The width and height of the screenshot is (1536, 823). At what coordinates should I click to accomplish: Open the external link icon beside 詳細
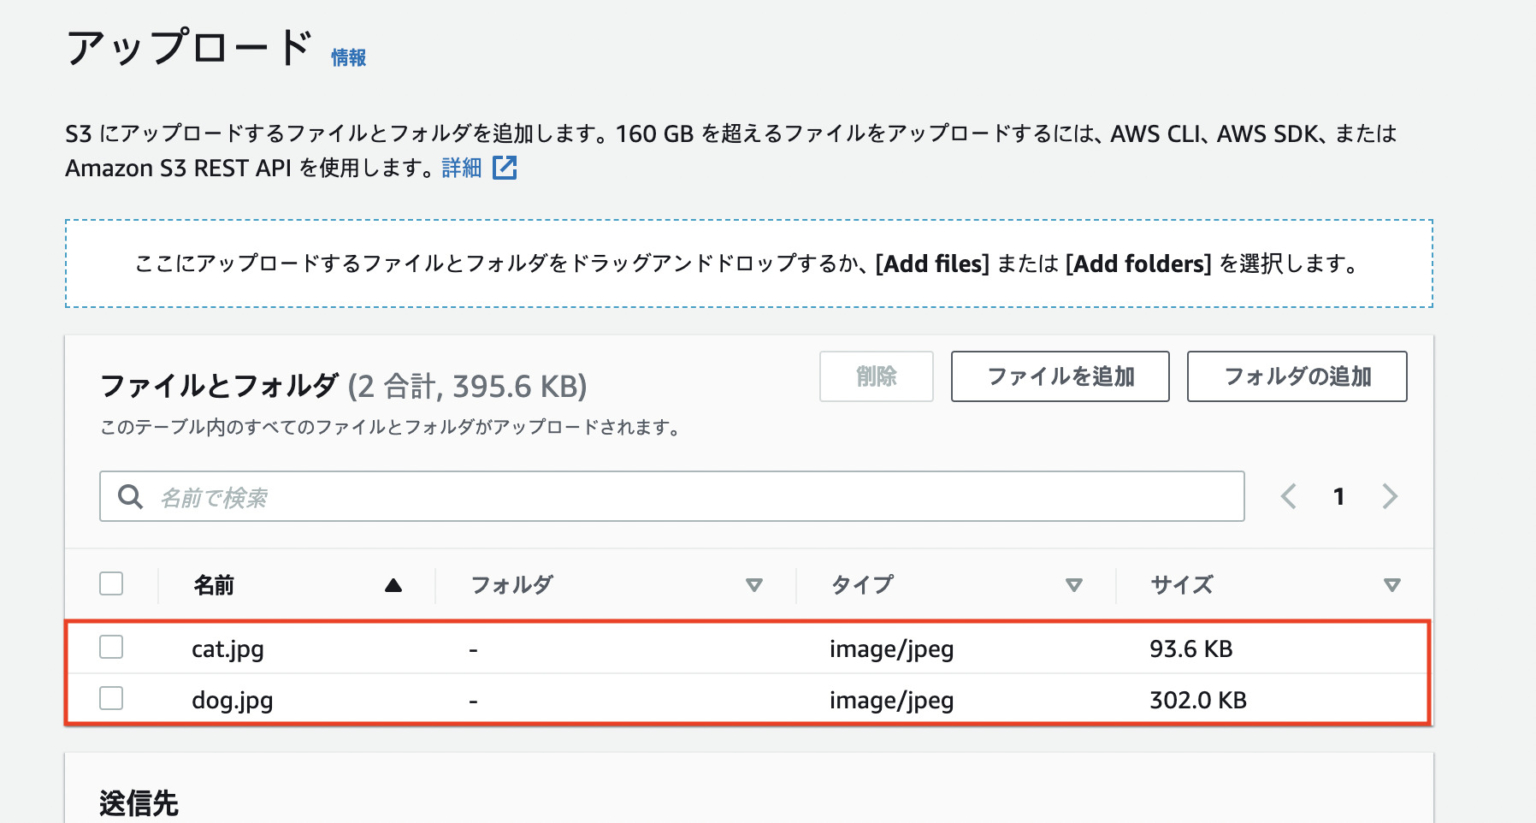point(506,168)
